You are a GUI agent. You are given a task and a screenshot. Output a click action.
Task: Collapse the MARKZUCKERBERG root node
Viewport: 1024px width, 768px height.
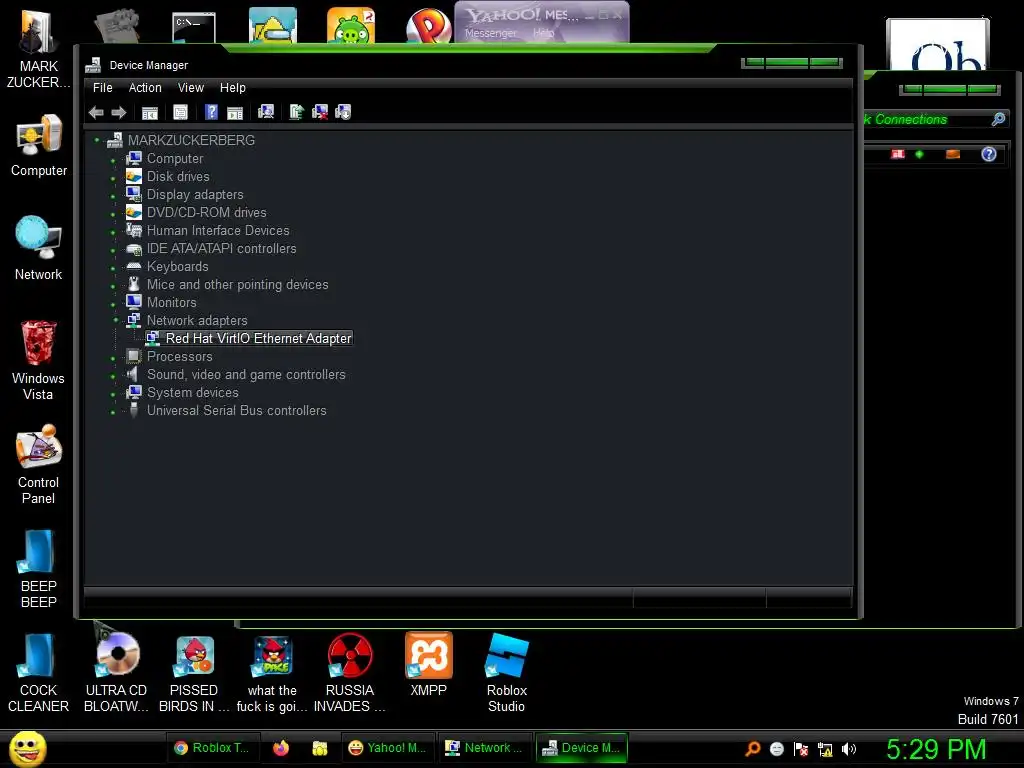pos(97,140)
